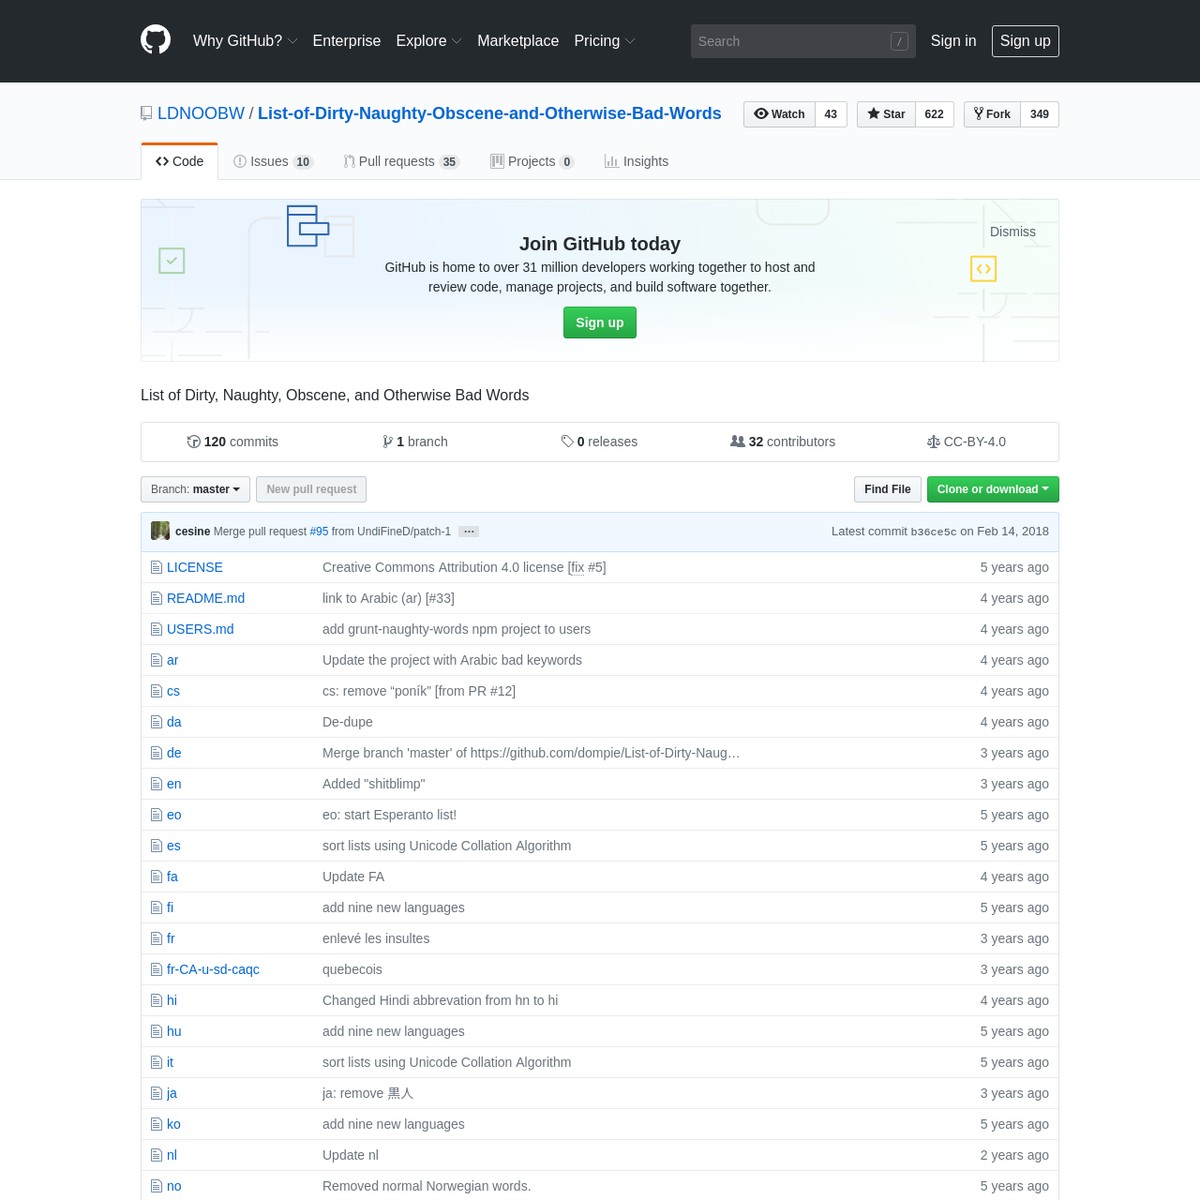
Task: View the 120 commits history
Action: [233, 441]
